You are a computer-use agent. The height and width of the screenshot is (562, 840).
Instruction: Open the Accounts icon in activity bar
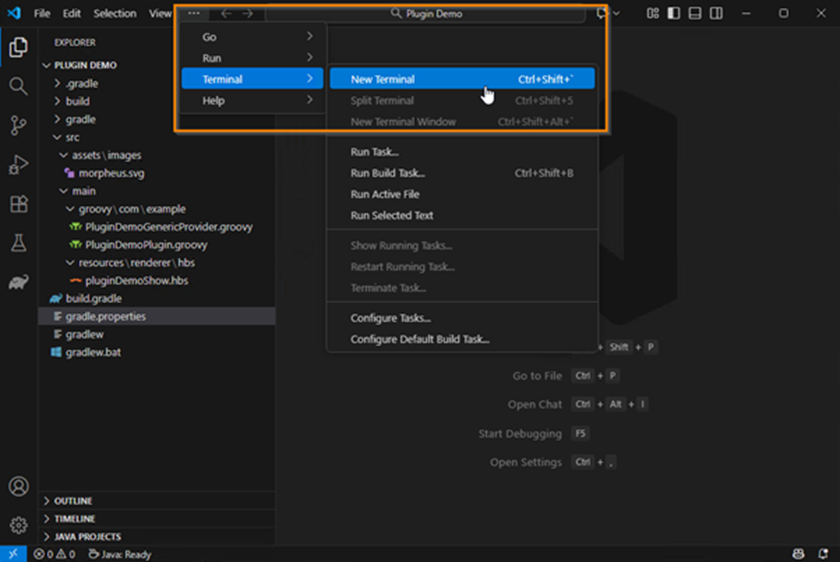[x=18, y=486]
